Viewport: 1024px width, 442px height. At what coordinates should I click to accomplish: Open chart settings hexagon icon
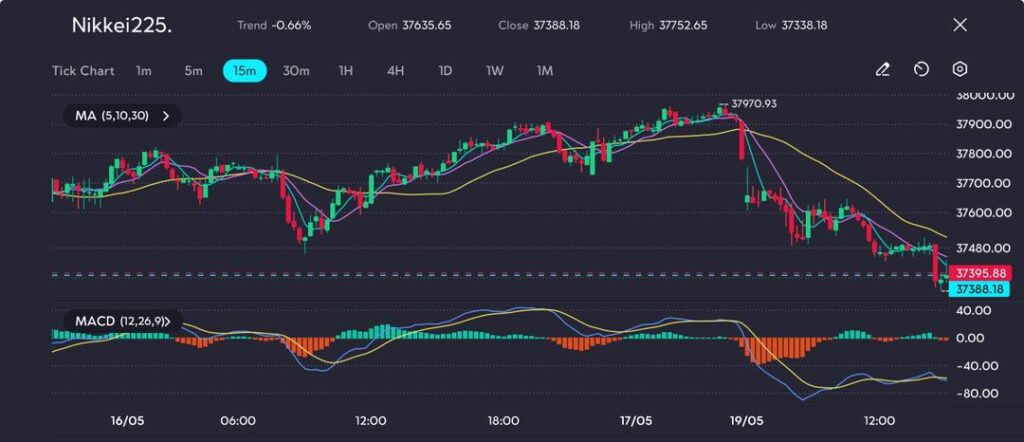point(960,70)
